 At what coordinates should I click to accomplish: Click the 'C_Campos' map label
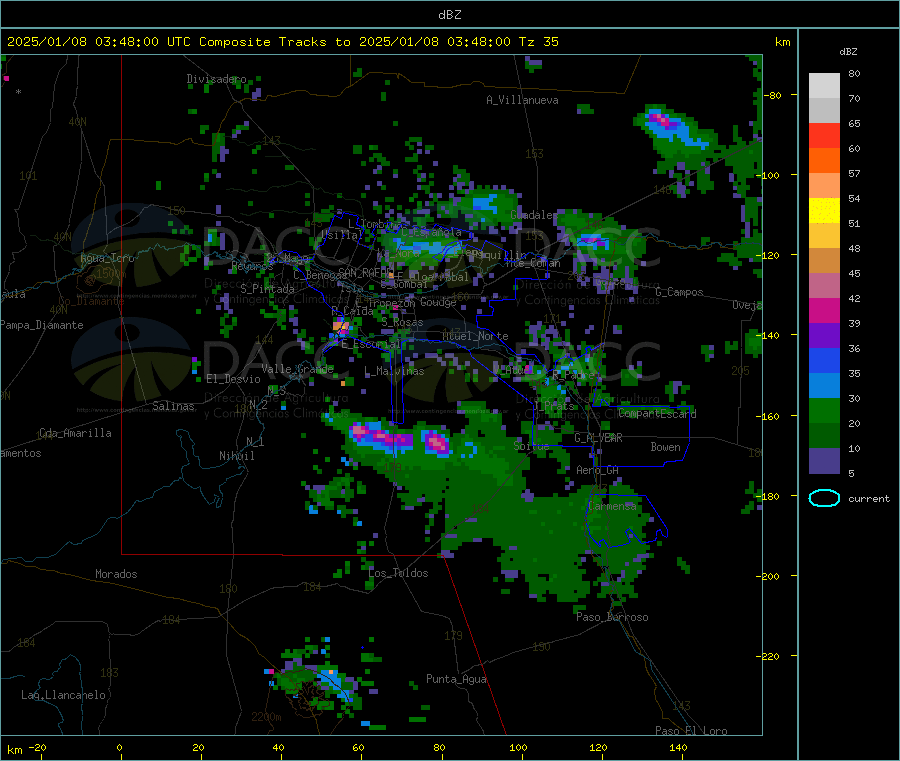pyautogui.click(x=679, y=292)
